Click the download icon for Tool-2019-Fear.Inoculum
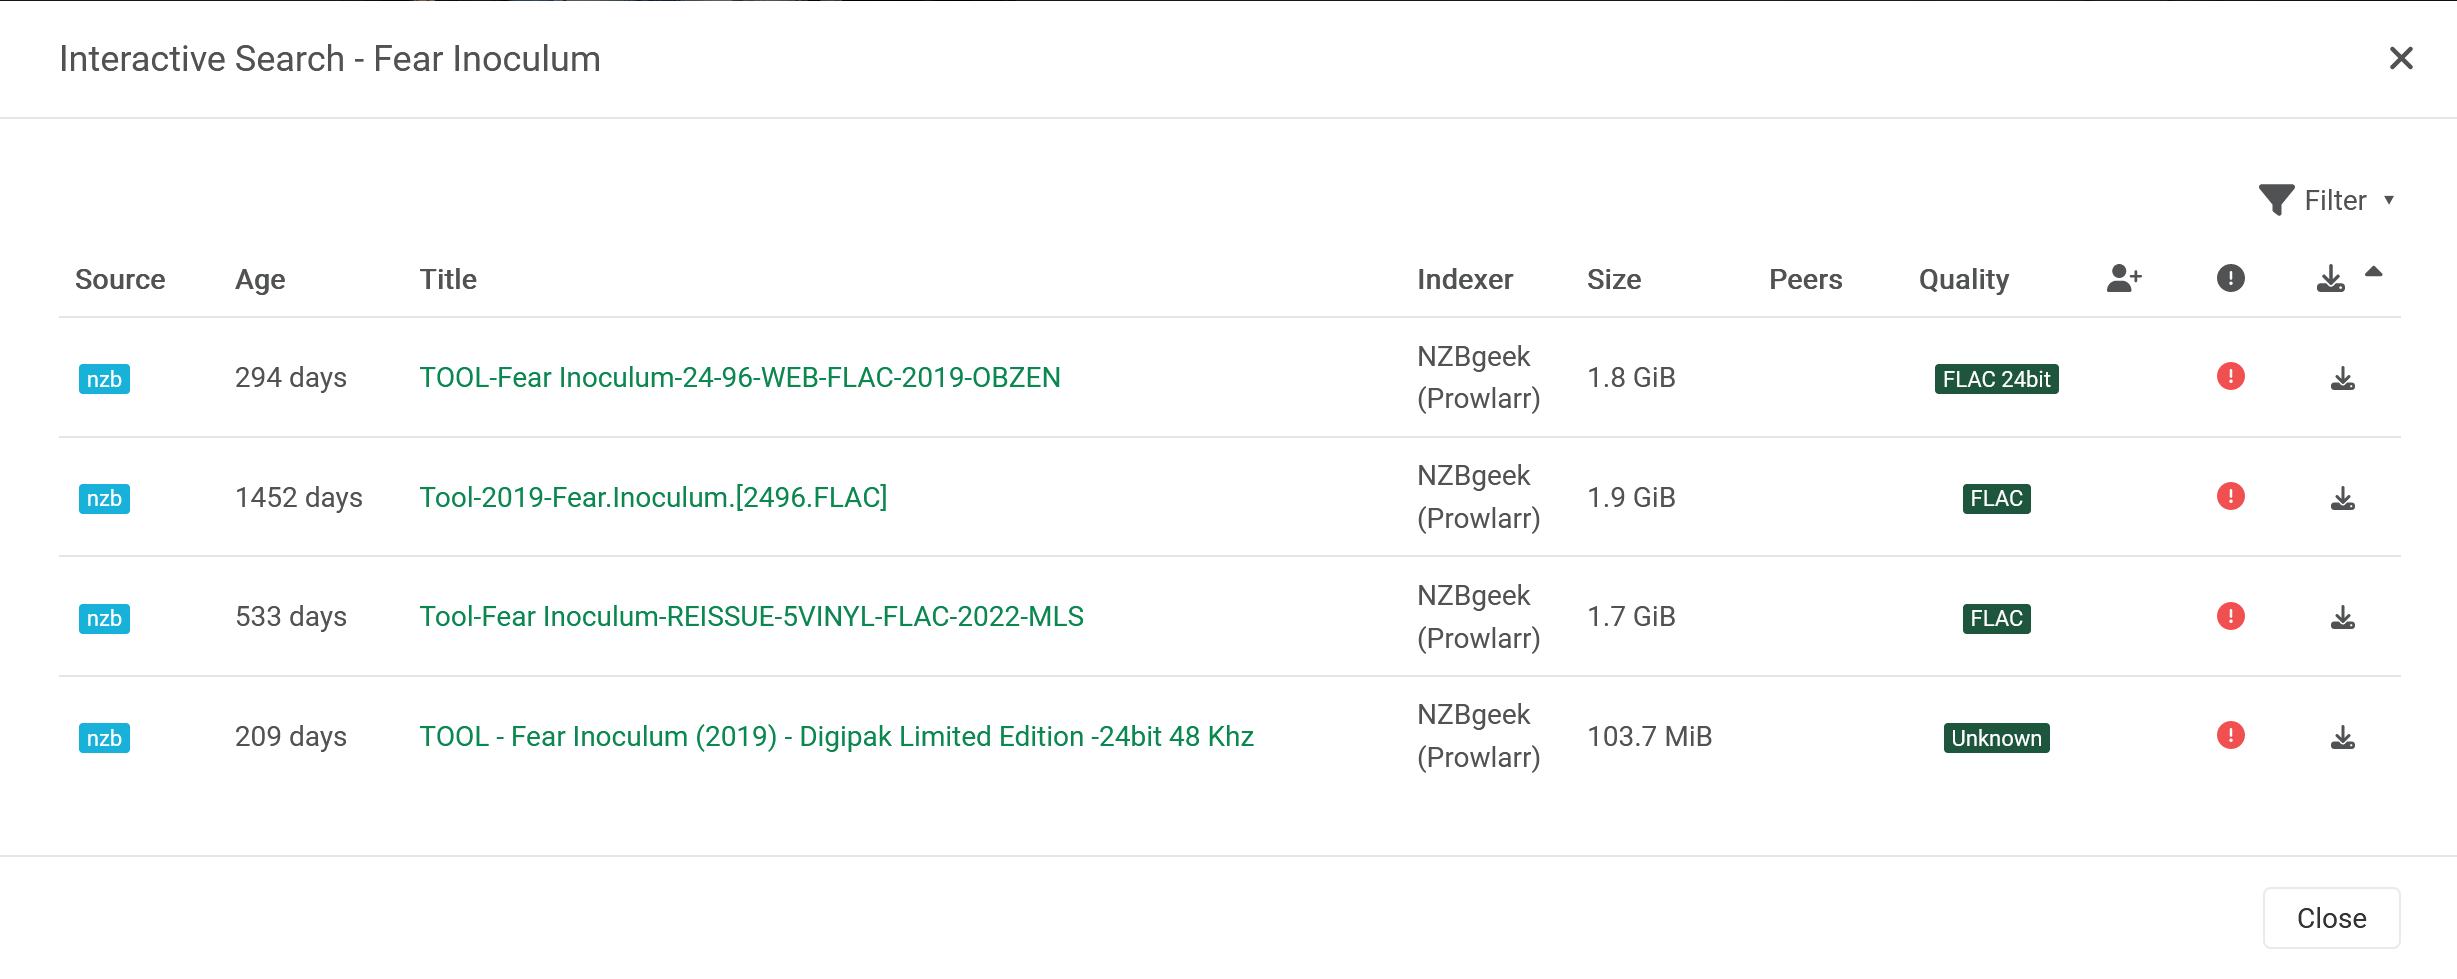 (x=2345, y=497)
